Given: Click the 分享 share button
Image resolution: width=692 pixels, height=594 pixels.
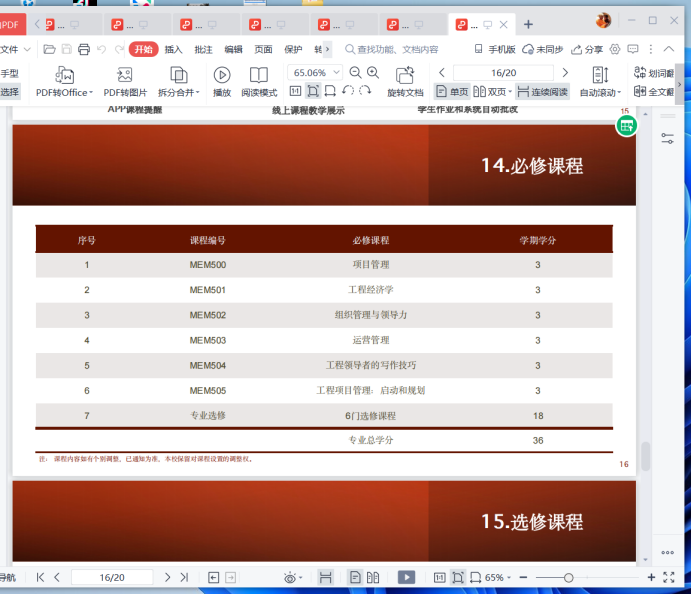Looking at the screenshot, I should (x=587, y=49).
